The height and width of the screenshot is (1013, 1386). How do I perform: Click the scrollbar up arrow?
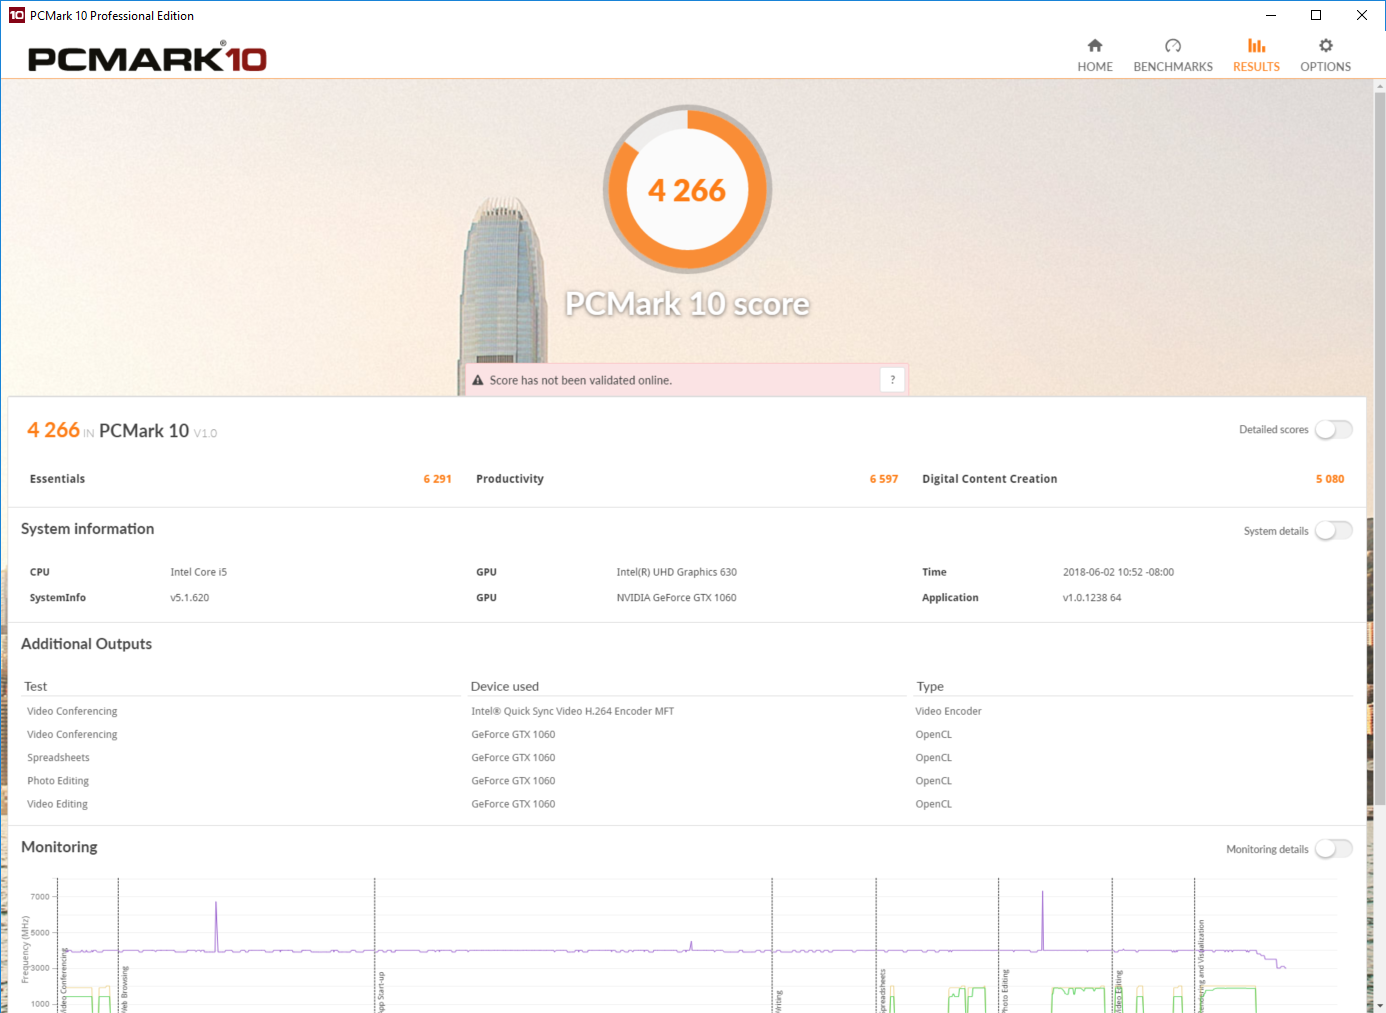point(1380,87)
